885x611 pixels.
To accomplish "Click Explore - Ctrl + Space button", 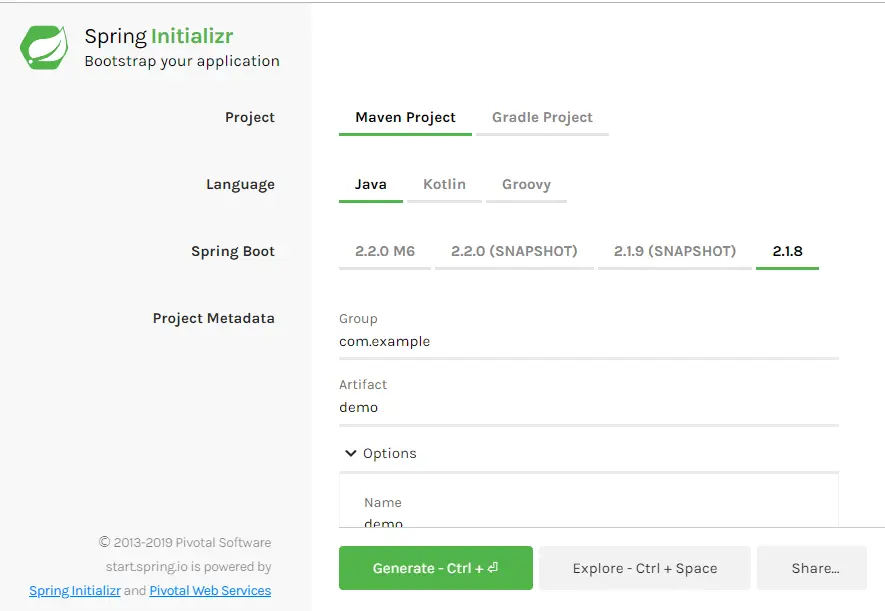I will 645,568.
